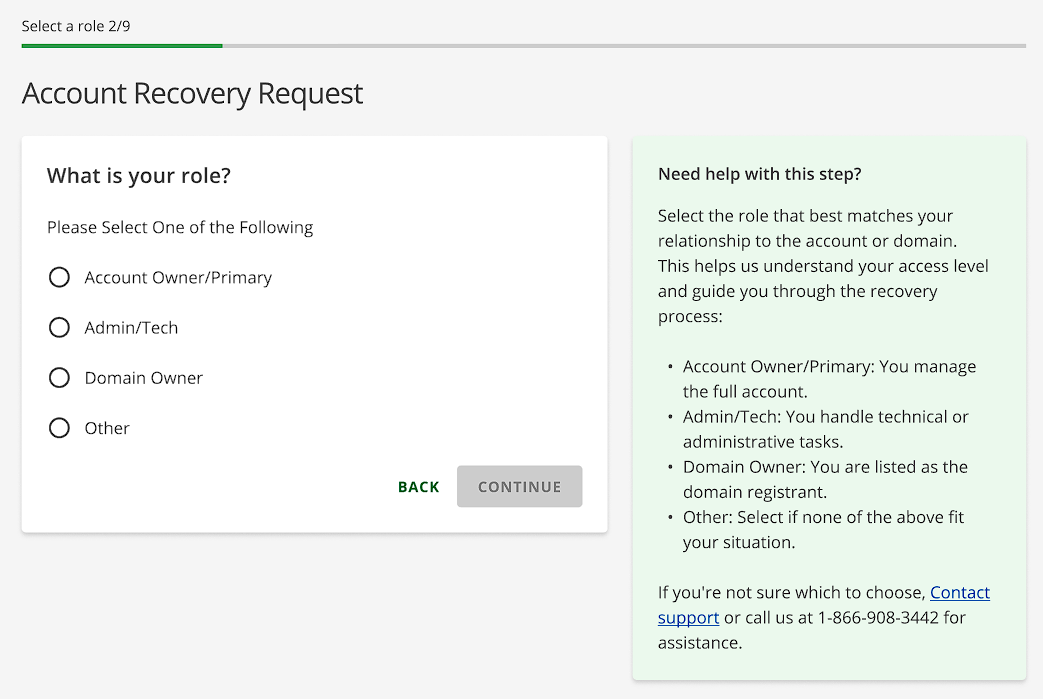Select the Account Owner/Primary radio button
Viewport: 1043px width, 699px height.
coord(59,277)
